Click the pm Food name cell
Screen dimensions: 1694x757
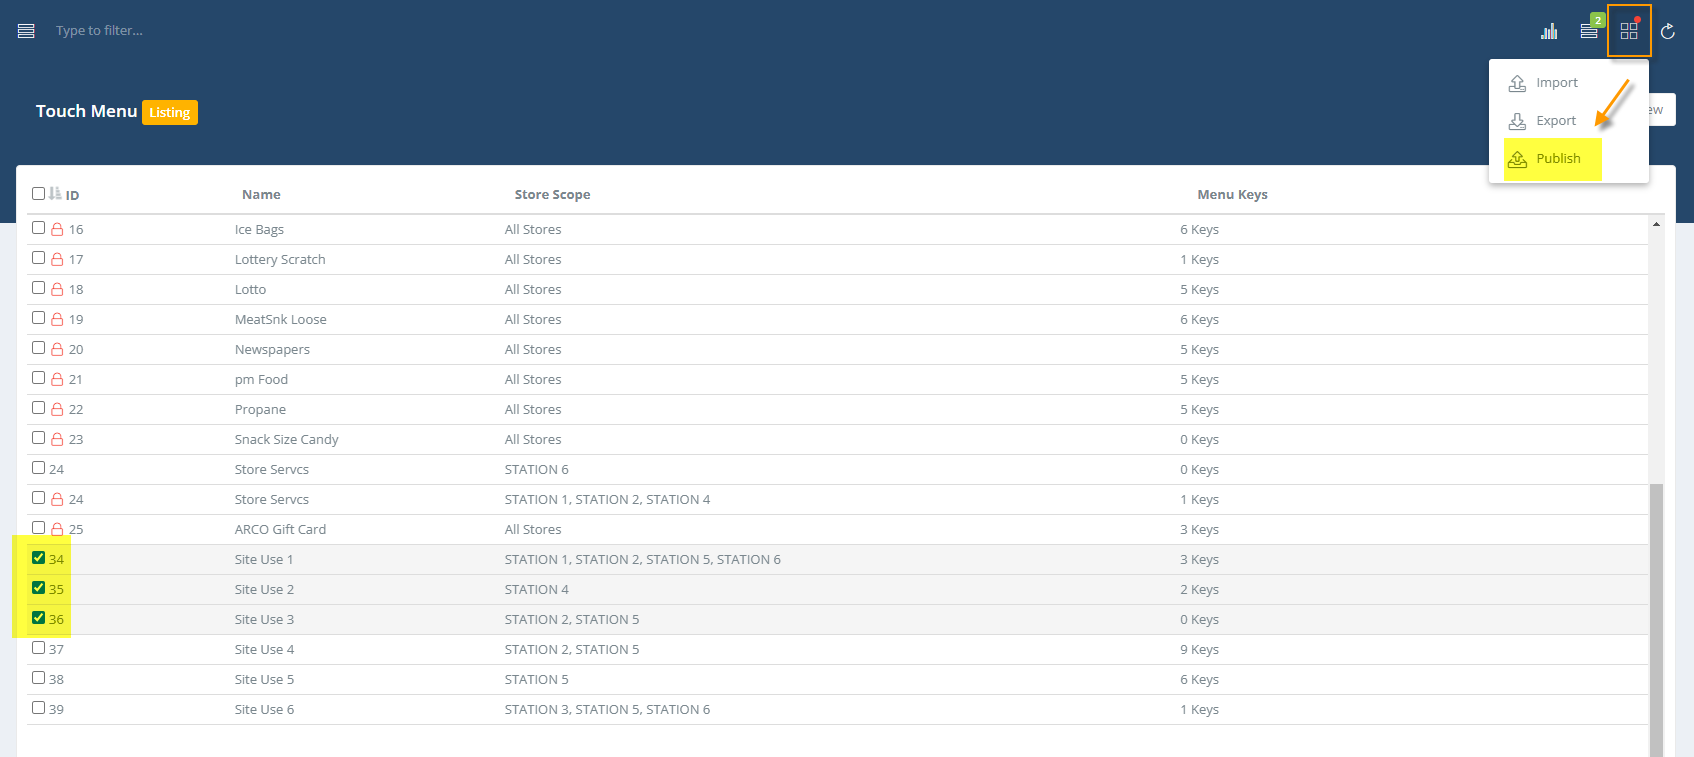[x=261, y=380]
